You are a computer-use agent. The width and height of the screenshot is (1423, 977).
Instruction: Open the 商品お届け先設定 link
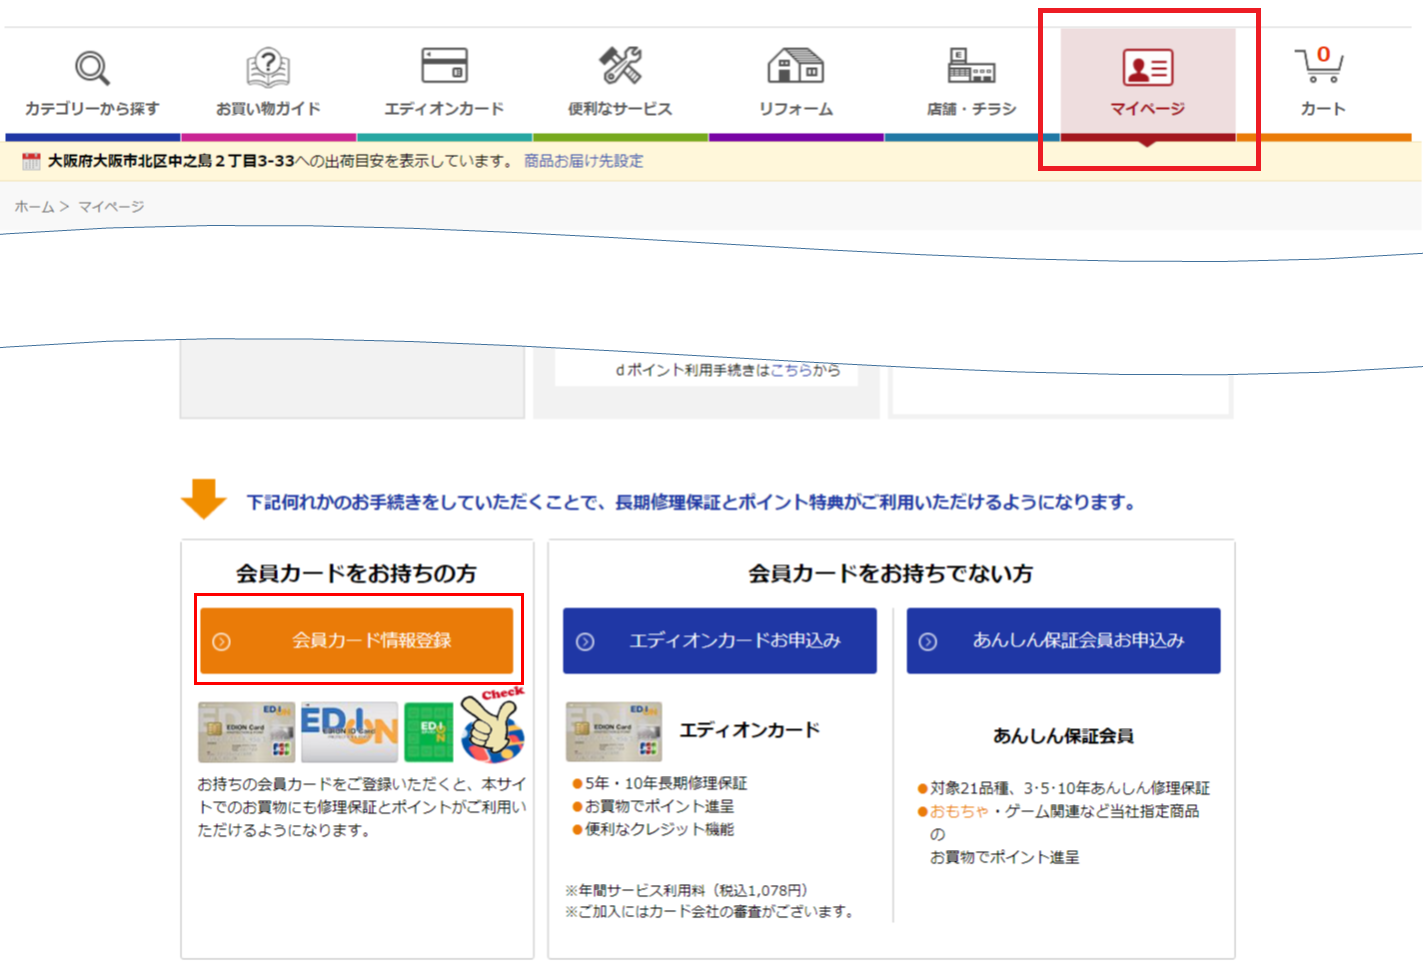[x=584, y=160]
